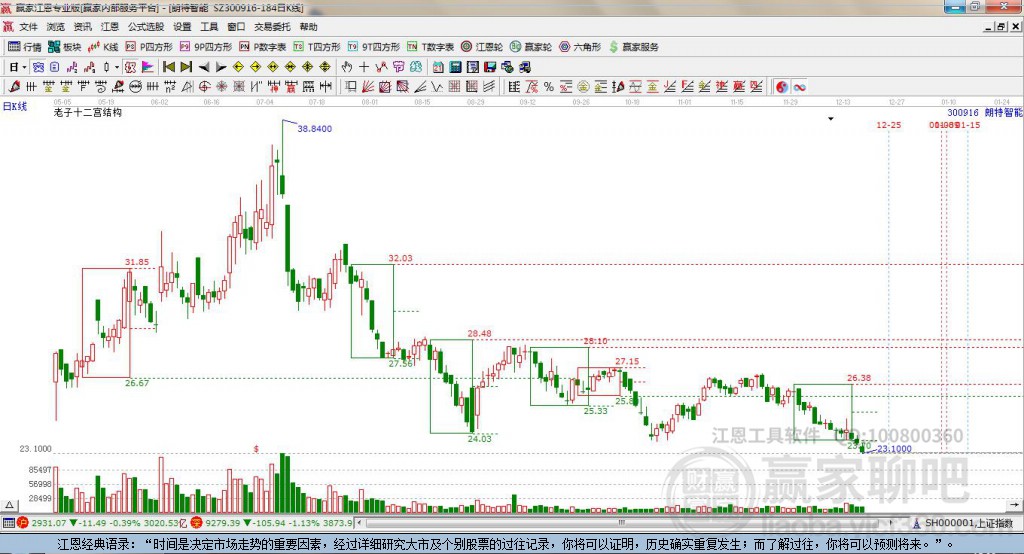Open the calendar icon in toolbar
The width and height of the screenshot is (1024, 554).
(438, 67)
